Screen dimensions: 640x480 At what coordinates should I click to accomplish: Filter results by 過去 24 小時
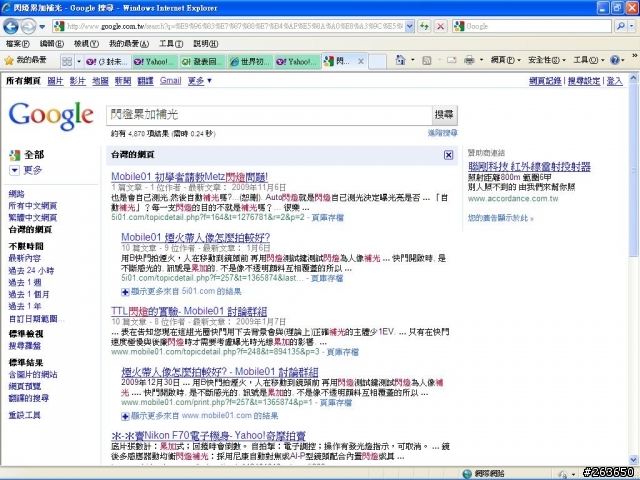tap(31, 270)
